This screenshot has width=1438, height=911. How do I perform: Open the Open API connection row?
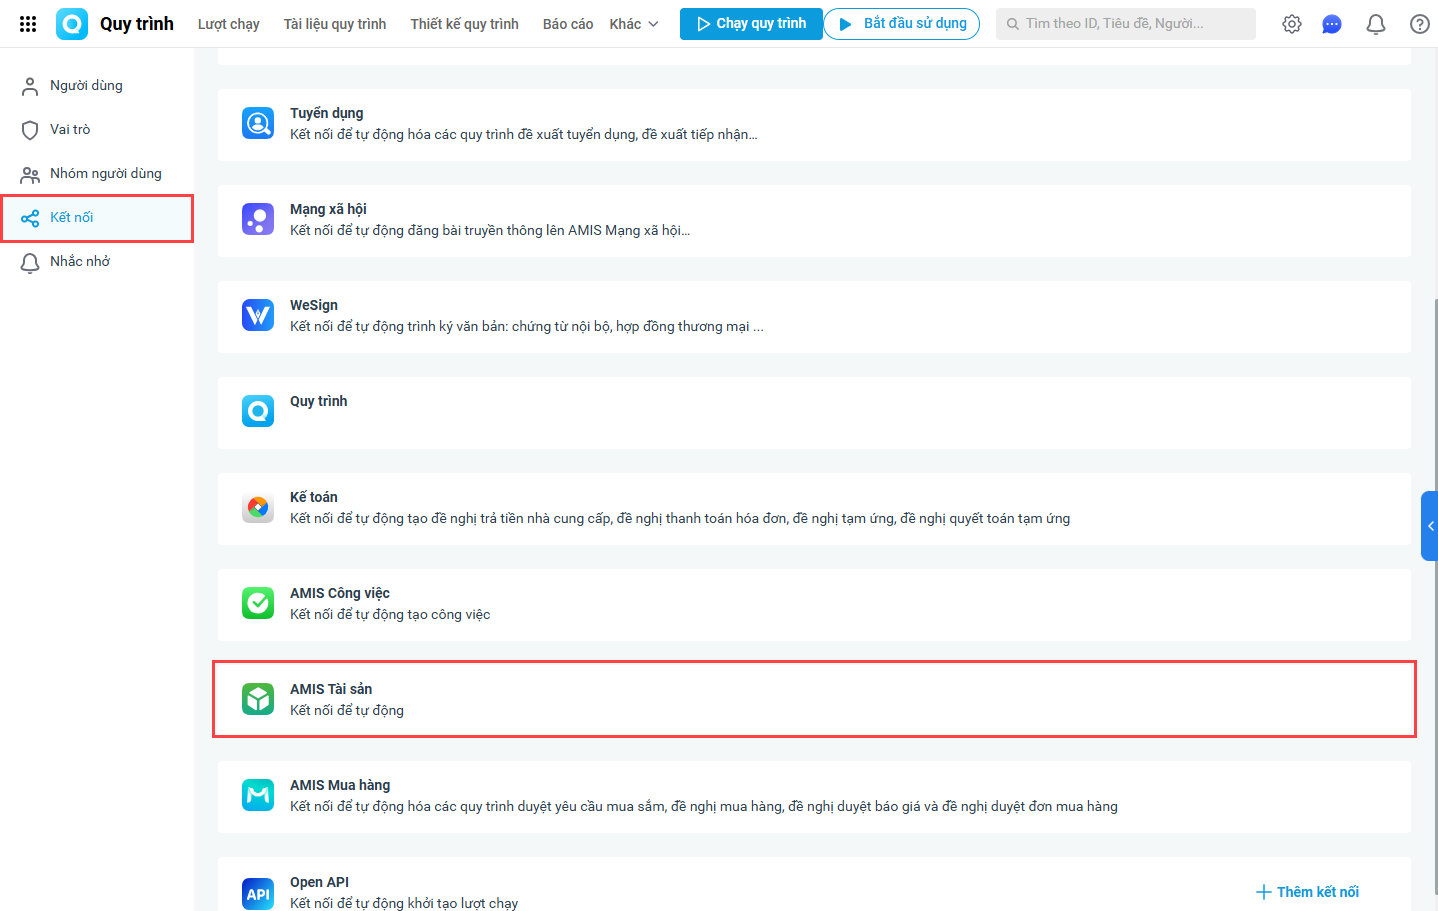click(814, 885)
